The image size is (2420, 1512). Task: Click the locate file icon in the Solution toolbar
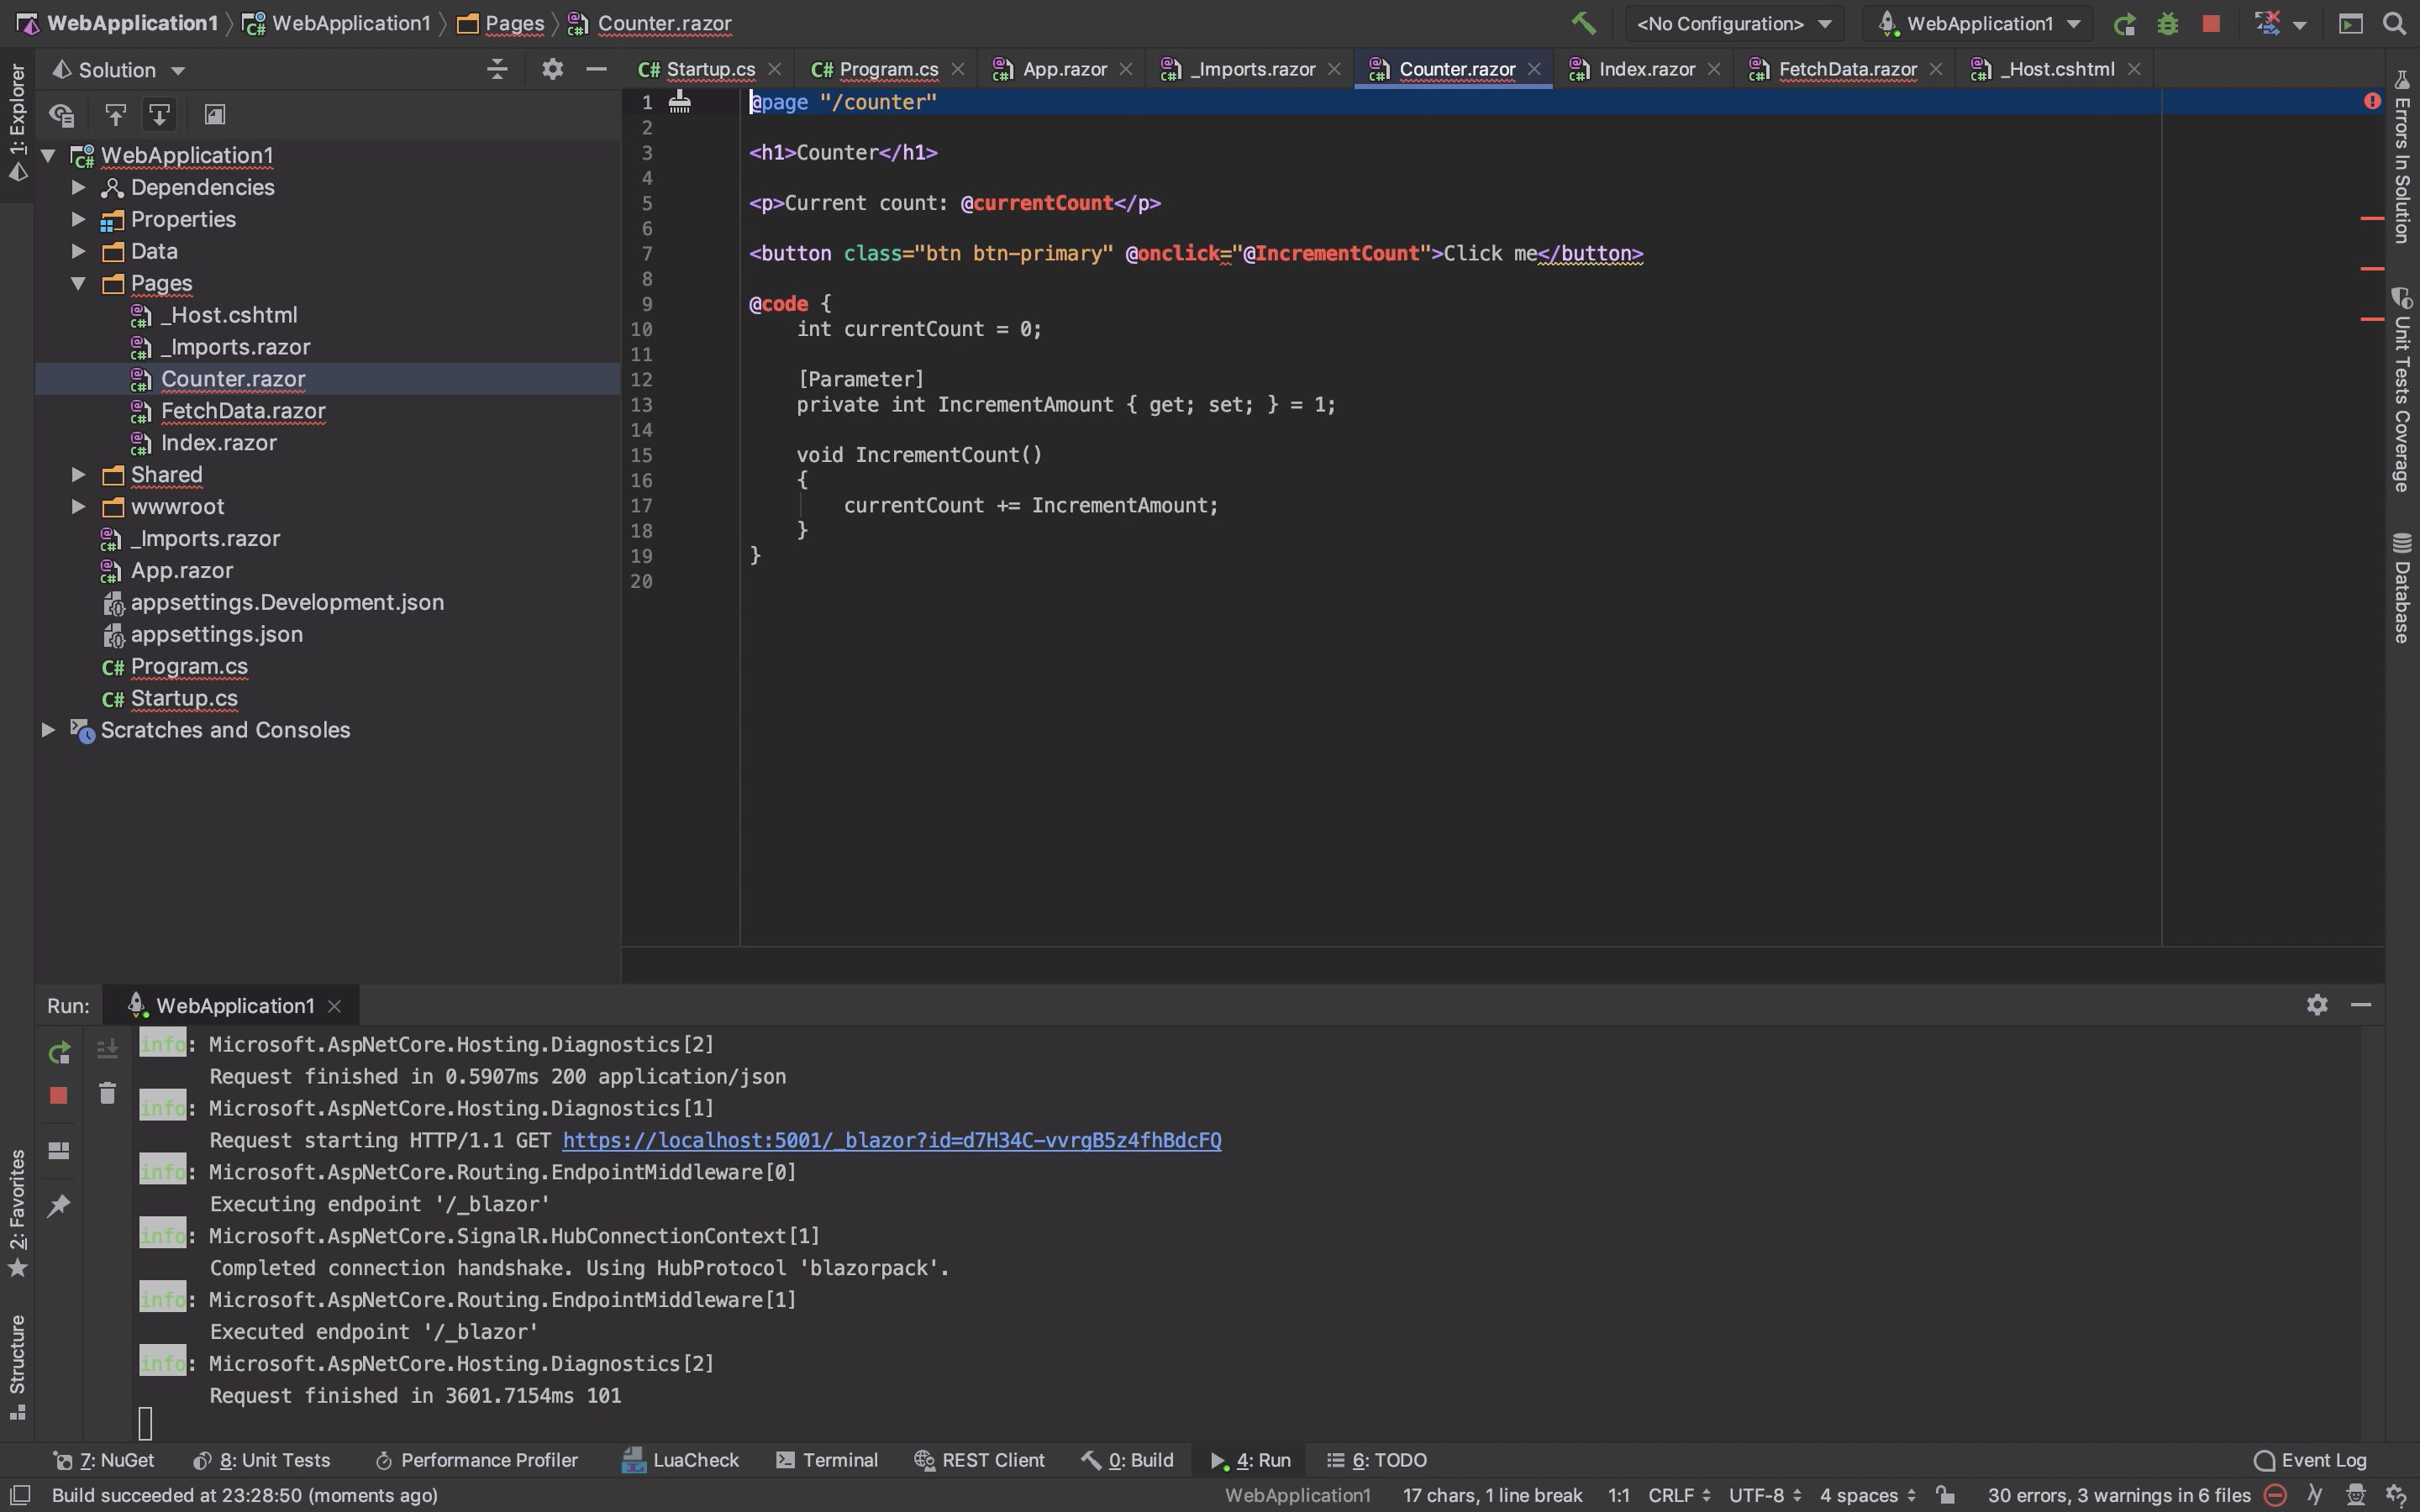pyautogui.click(x=62, y=115)
